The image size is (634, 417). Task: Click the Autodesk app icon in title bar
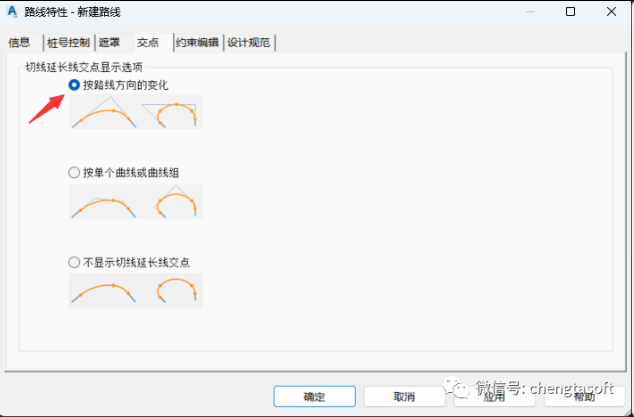pyautogui.click(x=13, y=12)
